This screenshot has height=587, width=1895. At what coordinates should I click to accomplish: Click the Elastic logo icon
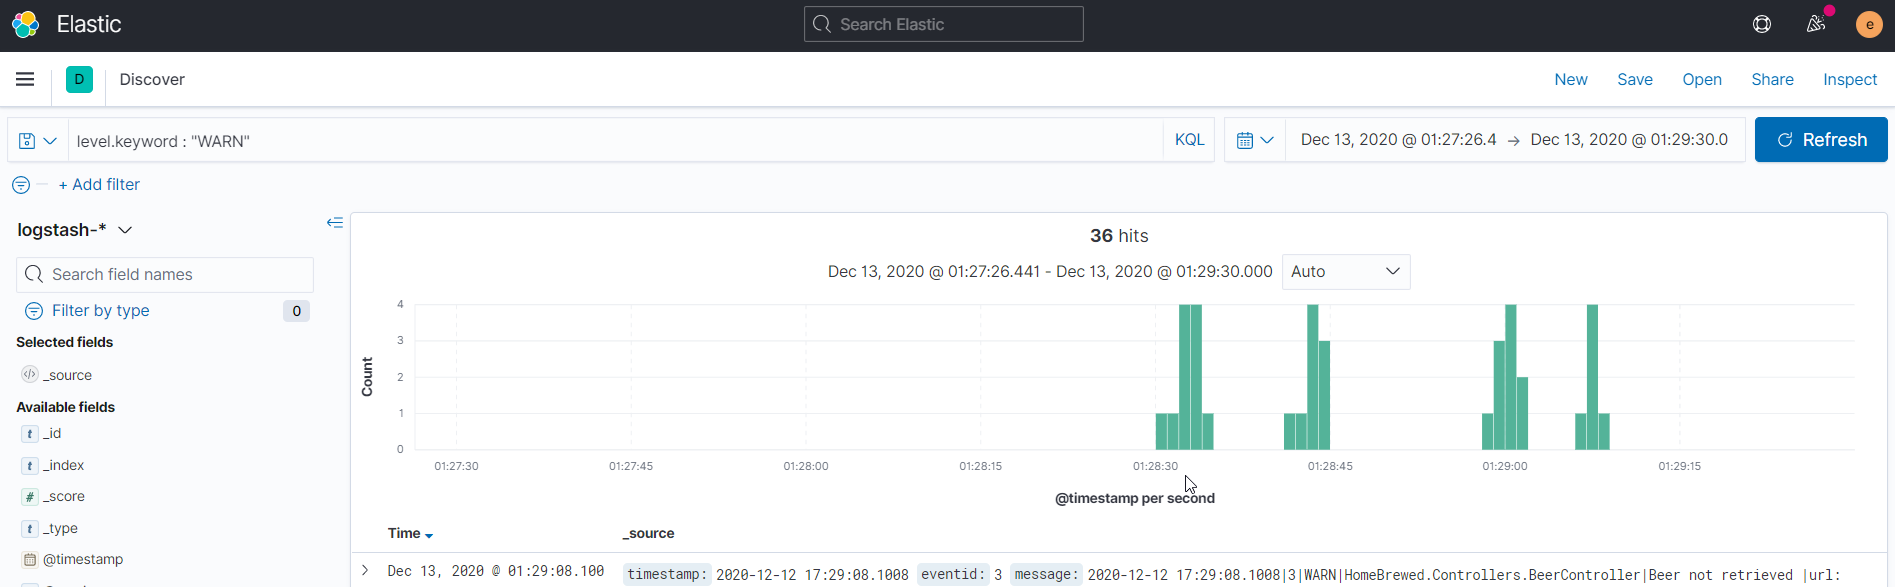tap(25, 24)
